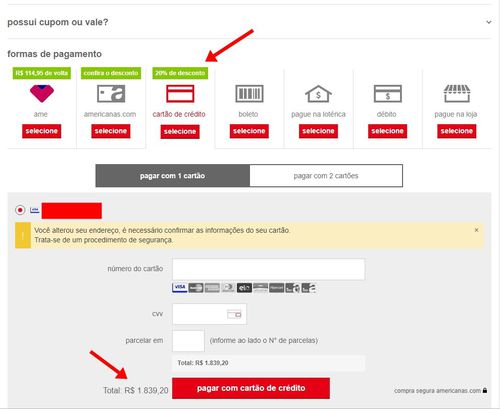
Task: Focus the número do cartão field
Action: tap(269, 269)
